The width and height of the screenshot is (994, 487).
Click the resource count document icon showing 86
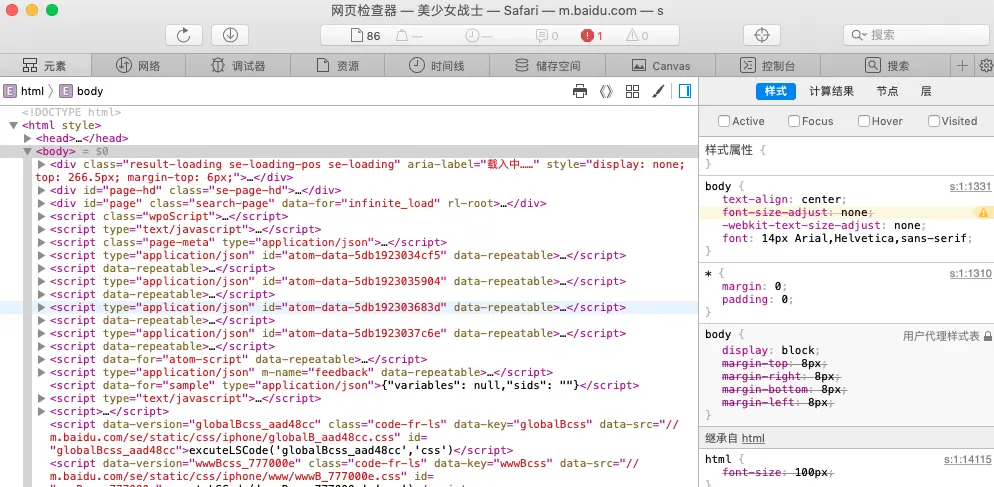point(366,36)
